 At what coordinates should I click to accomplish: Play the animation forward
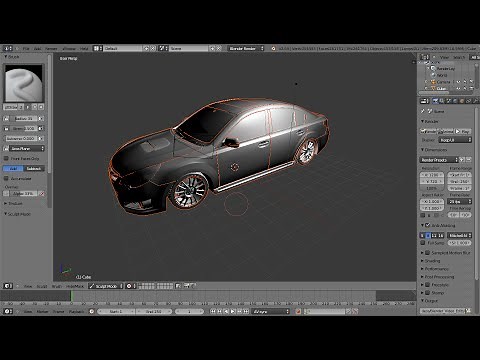[x=233, y=311]
